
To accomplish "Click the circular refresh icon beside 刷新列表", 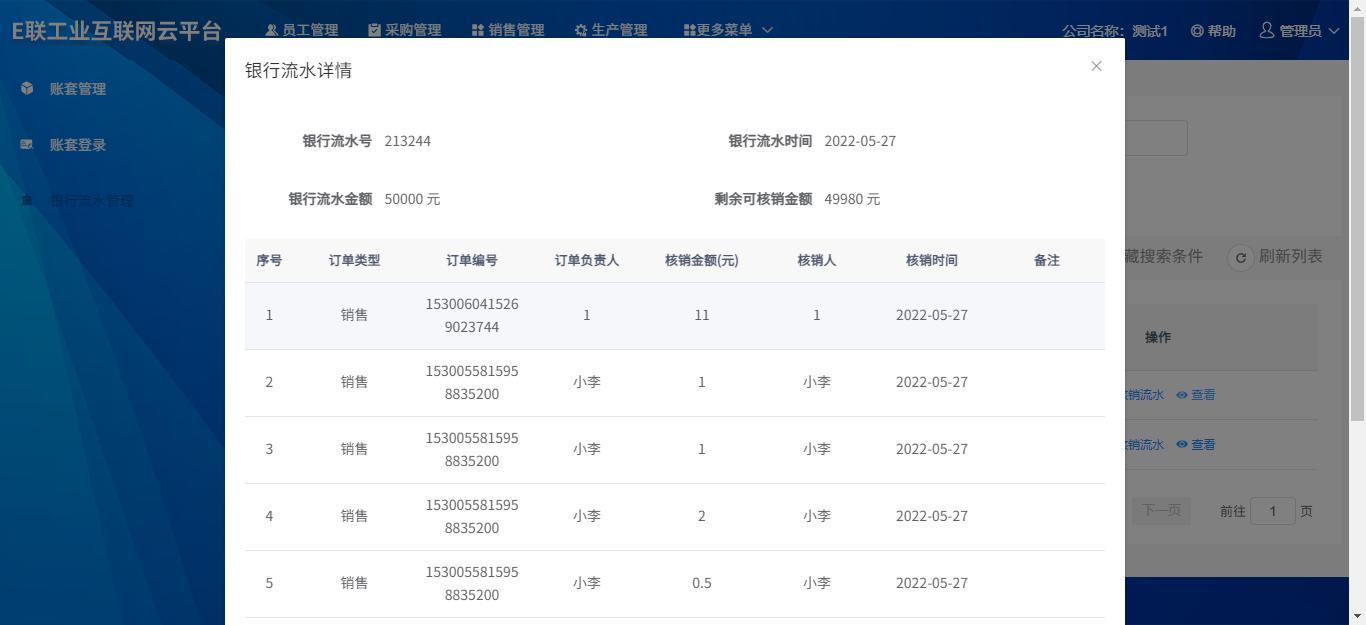I will coord(1240,258).
